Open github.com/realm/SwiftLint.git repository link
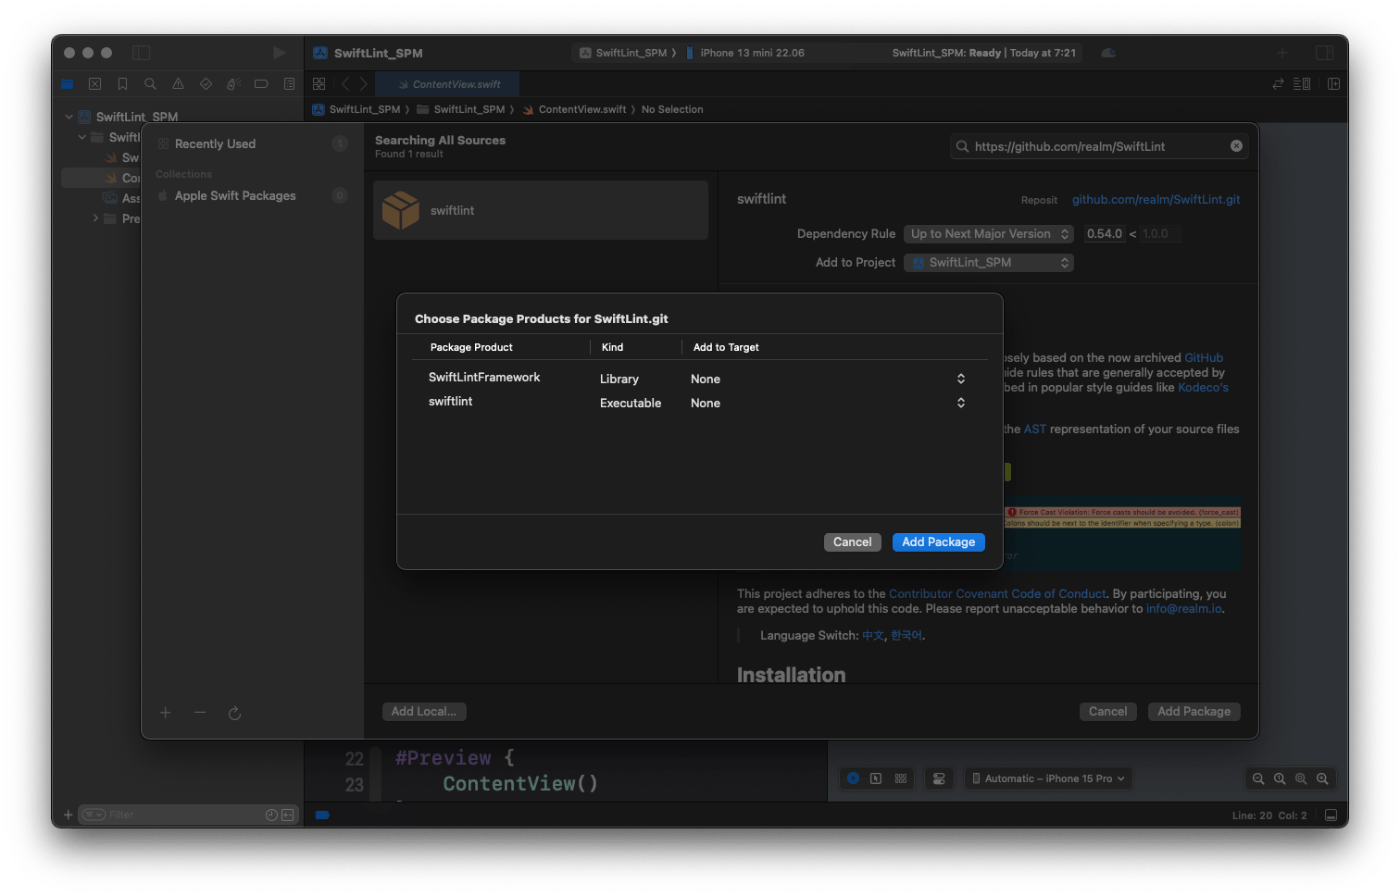 [1156, 199]
